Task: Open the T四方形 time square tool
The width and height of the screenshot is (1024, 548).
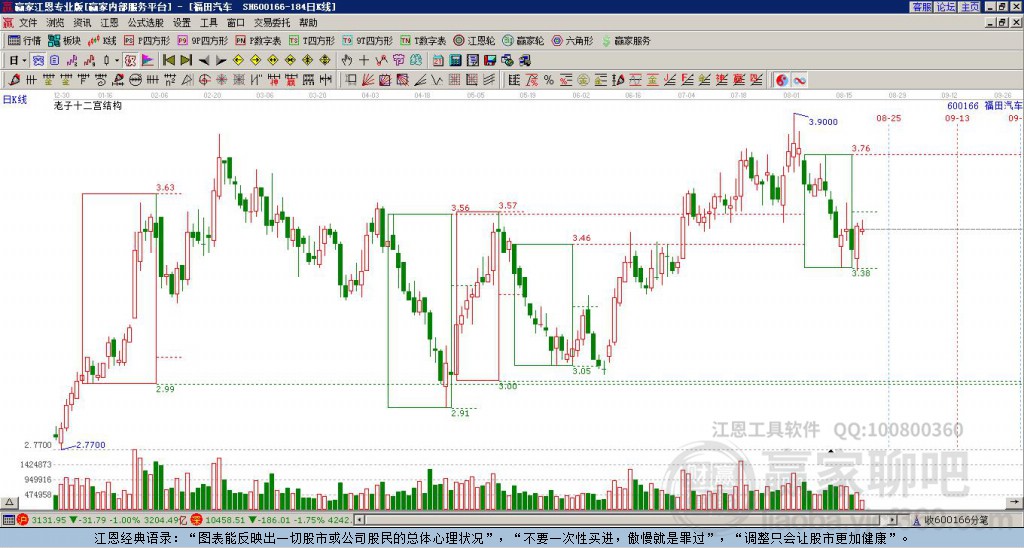Action: 312,40
